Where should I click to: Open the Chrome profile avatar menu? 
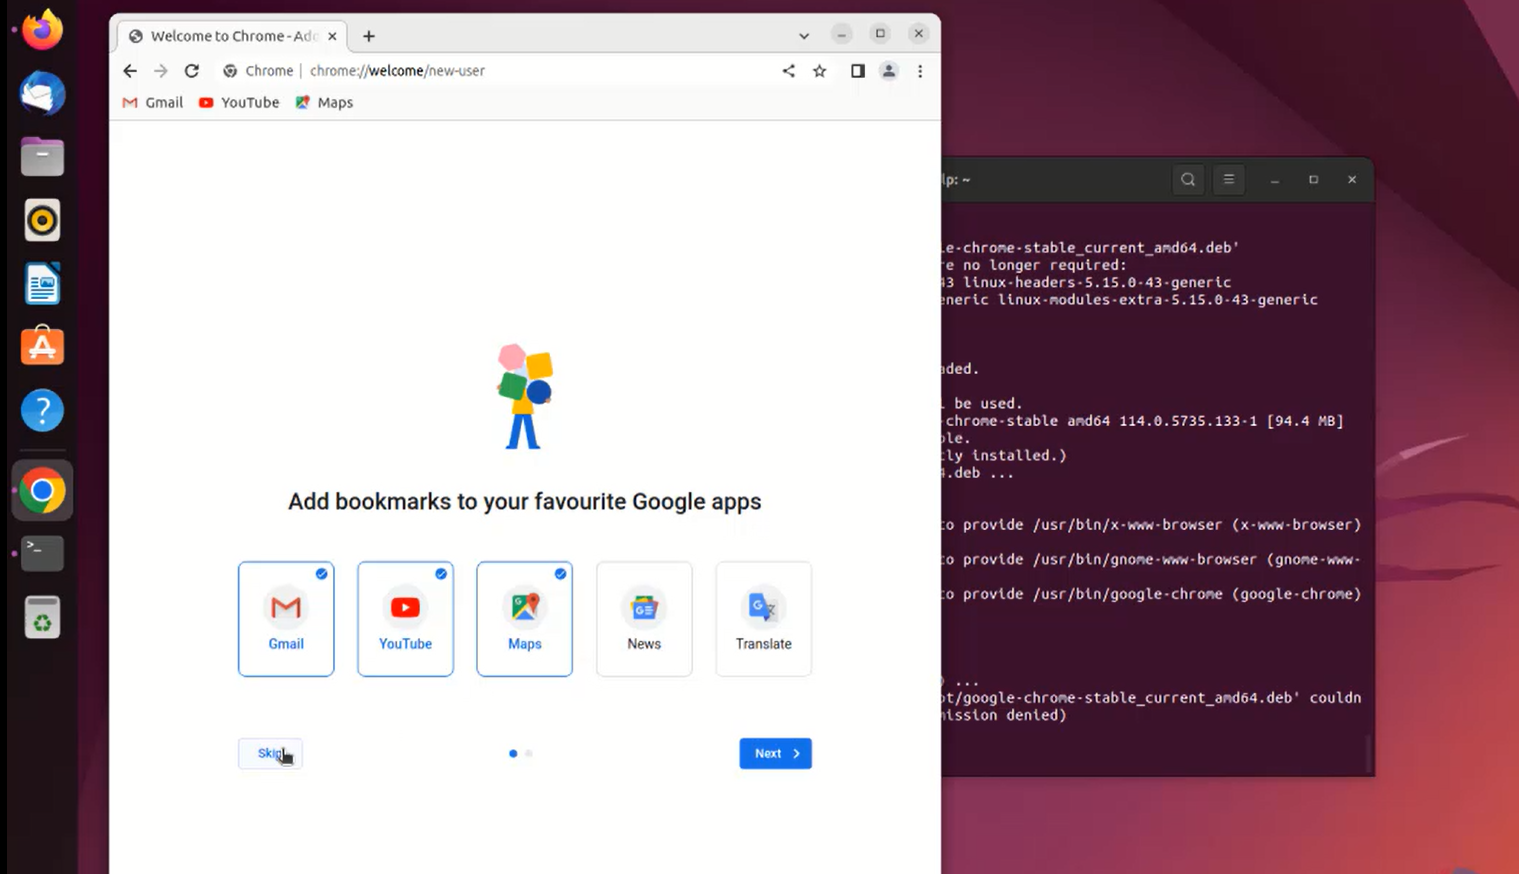[x=888, y=71]
